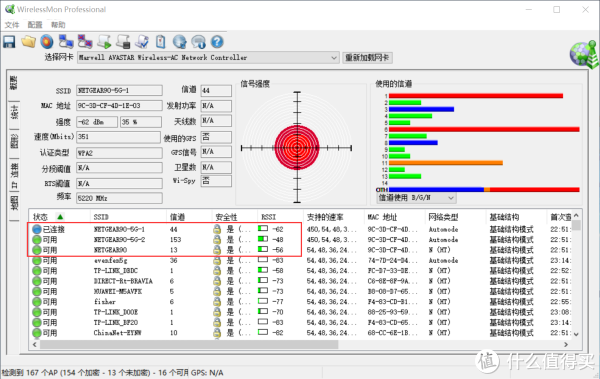Click the speech bubble info icon
Screen dimensions: 600x379
[x=199, y=42]
